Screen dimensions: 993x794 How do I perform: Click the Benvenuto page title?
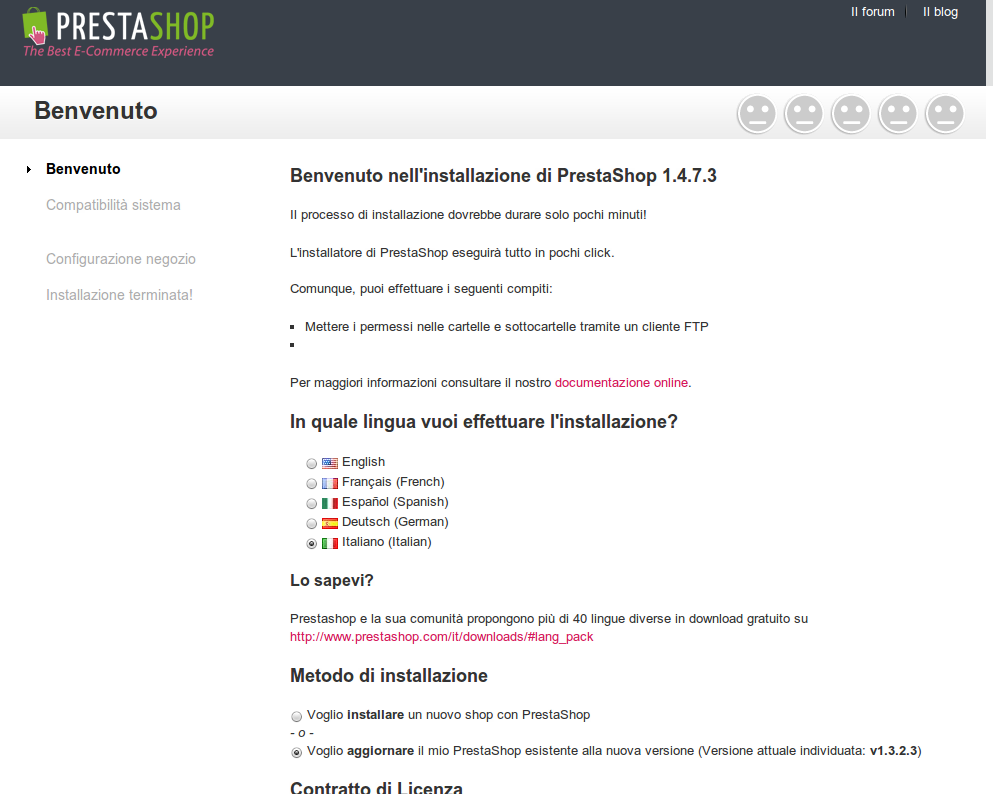pos(96,111)
